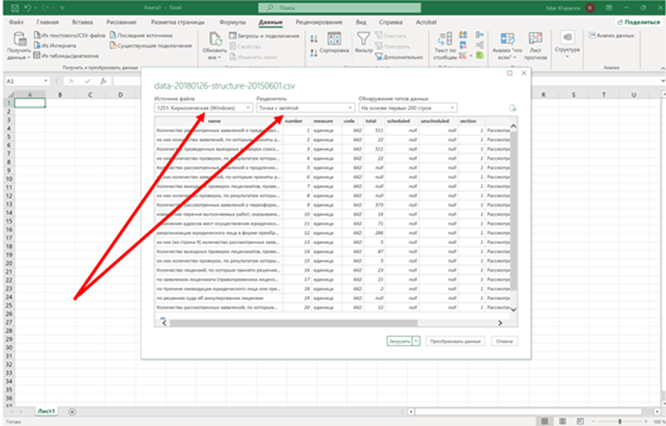Click the file icon beside the data type dropdown
The image size is (666, 426).
point(513,108)
